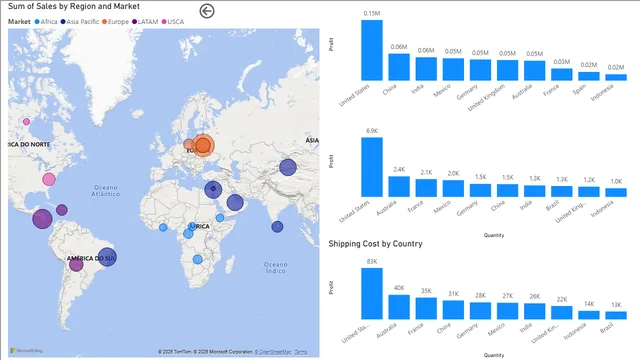Click the Quantity axis title under middle chart
The height and width of the screenshot is (360, 640).
pyautogui.click(x=494, y=235)
